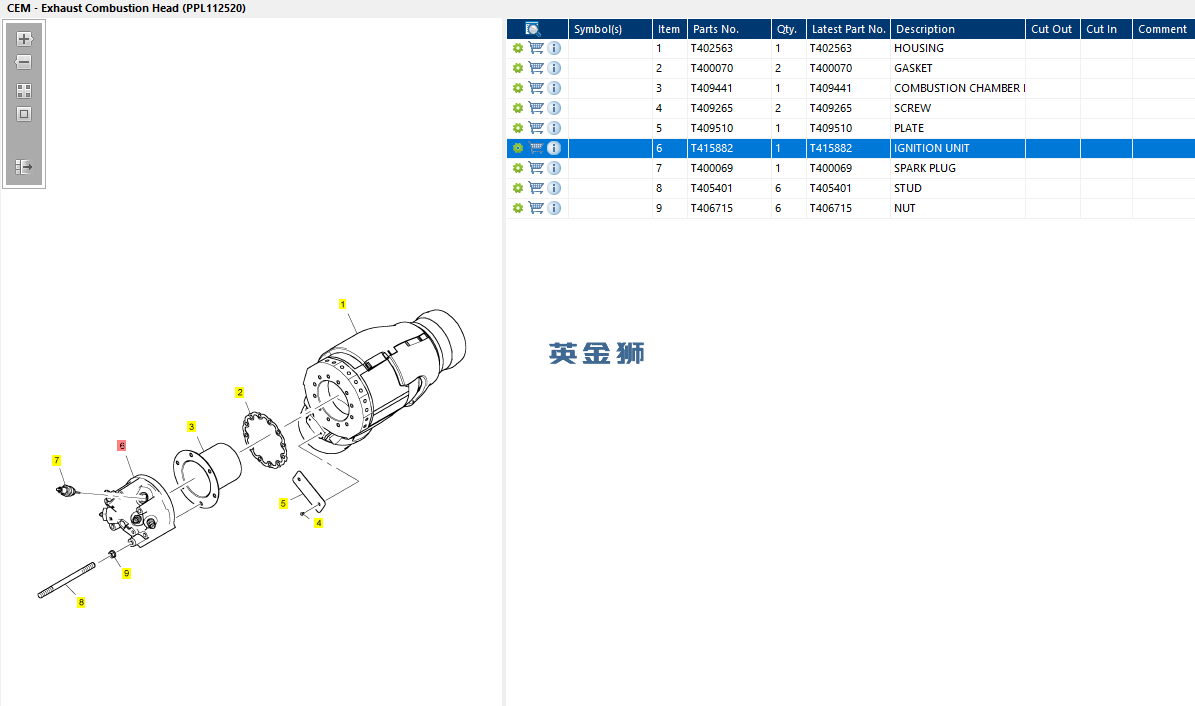Zoom out of the parts diagram
This screenshot has width=1195, height=706.
point(24,62)
